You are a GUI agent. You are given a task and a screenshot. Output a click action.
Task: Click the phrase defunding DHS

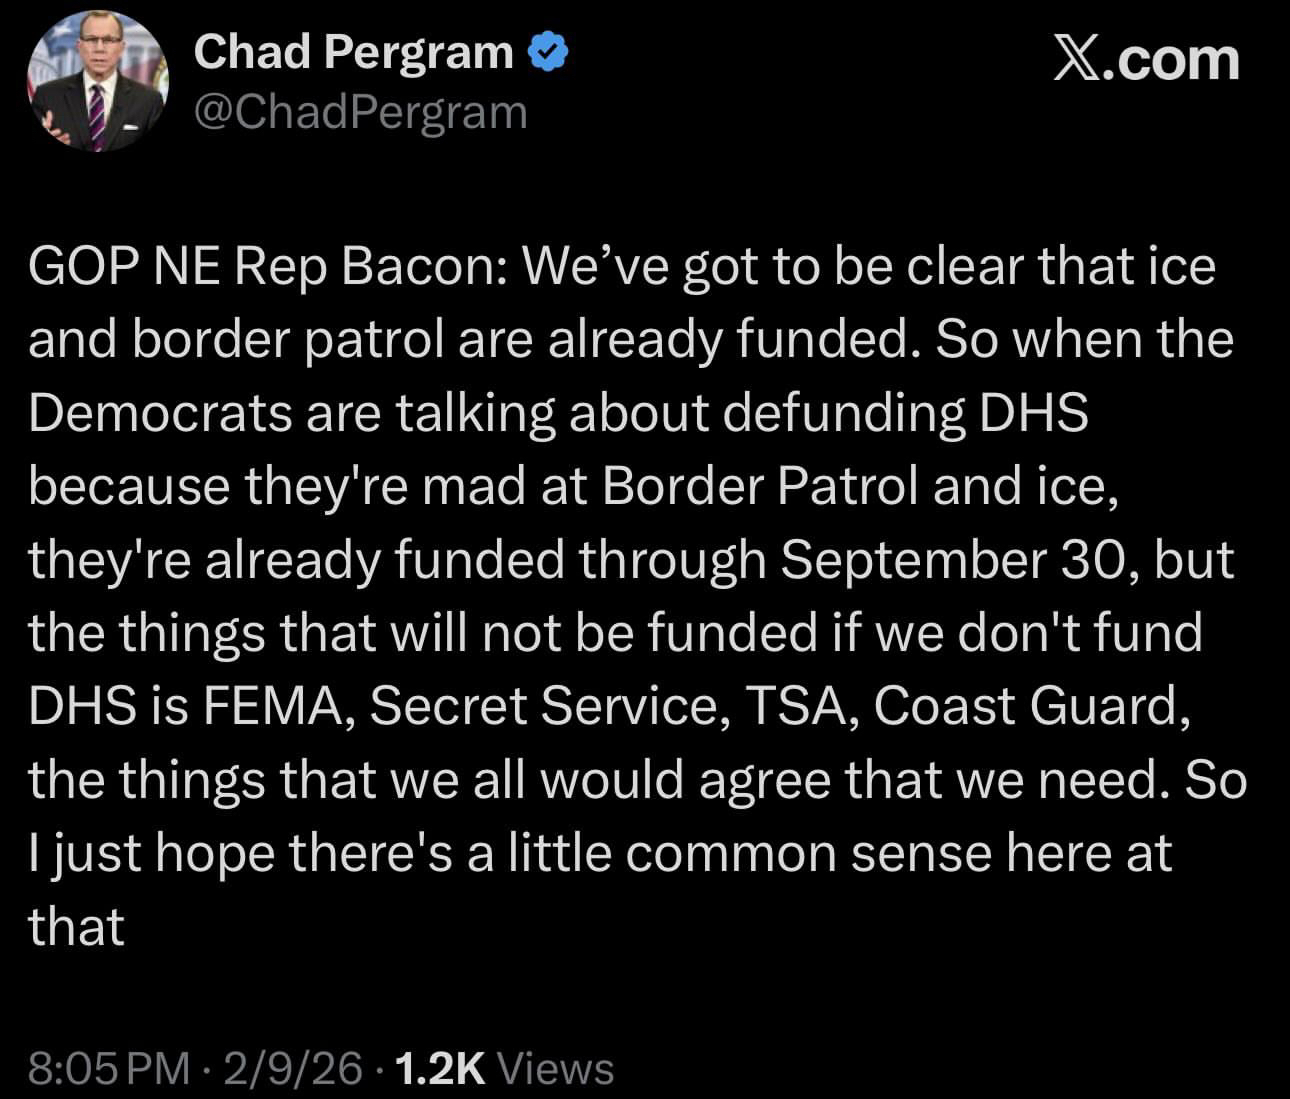click(904, 413)
